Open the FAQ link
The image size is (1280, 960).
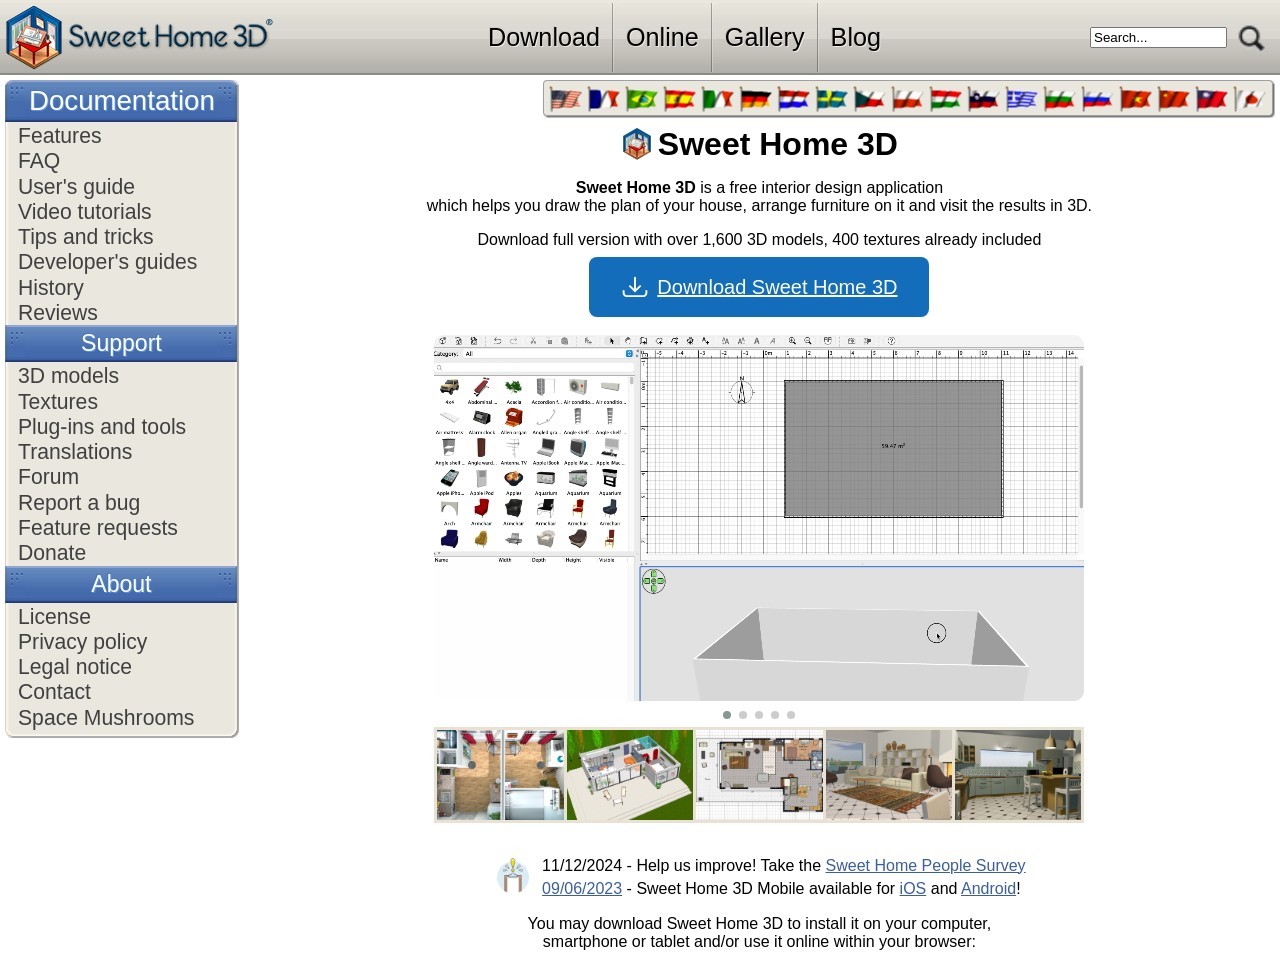pyautogui.click(x=39, y=161)
